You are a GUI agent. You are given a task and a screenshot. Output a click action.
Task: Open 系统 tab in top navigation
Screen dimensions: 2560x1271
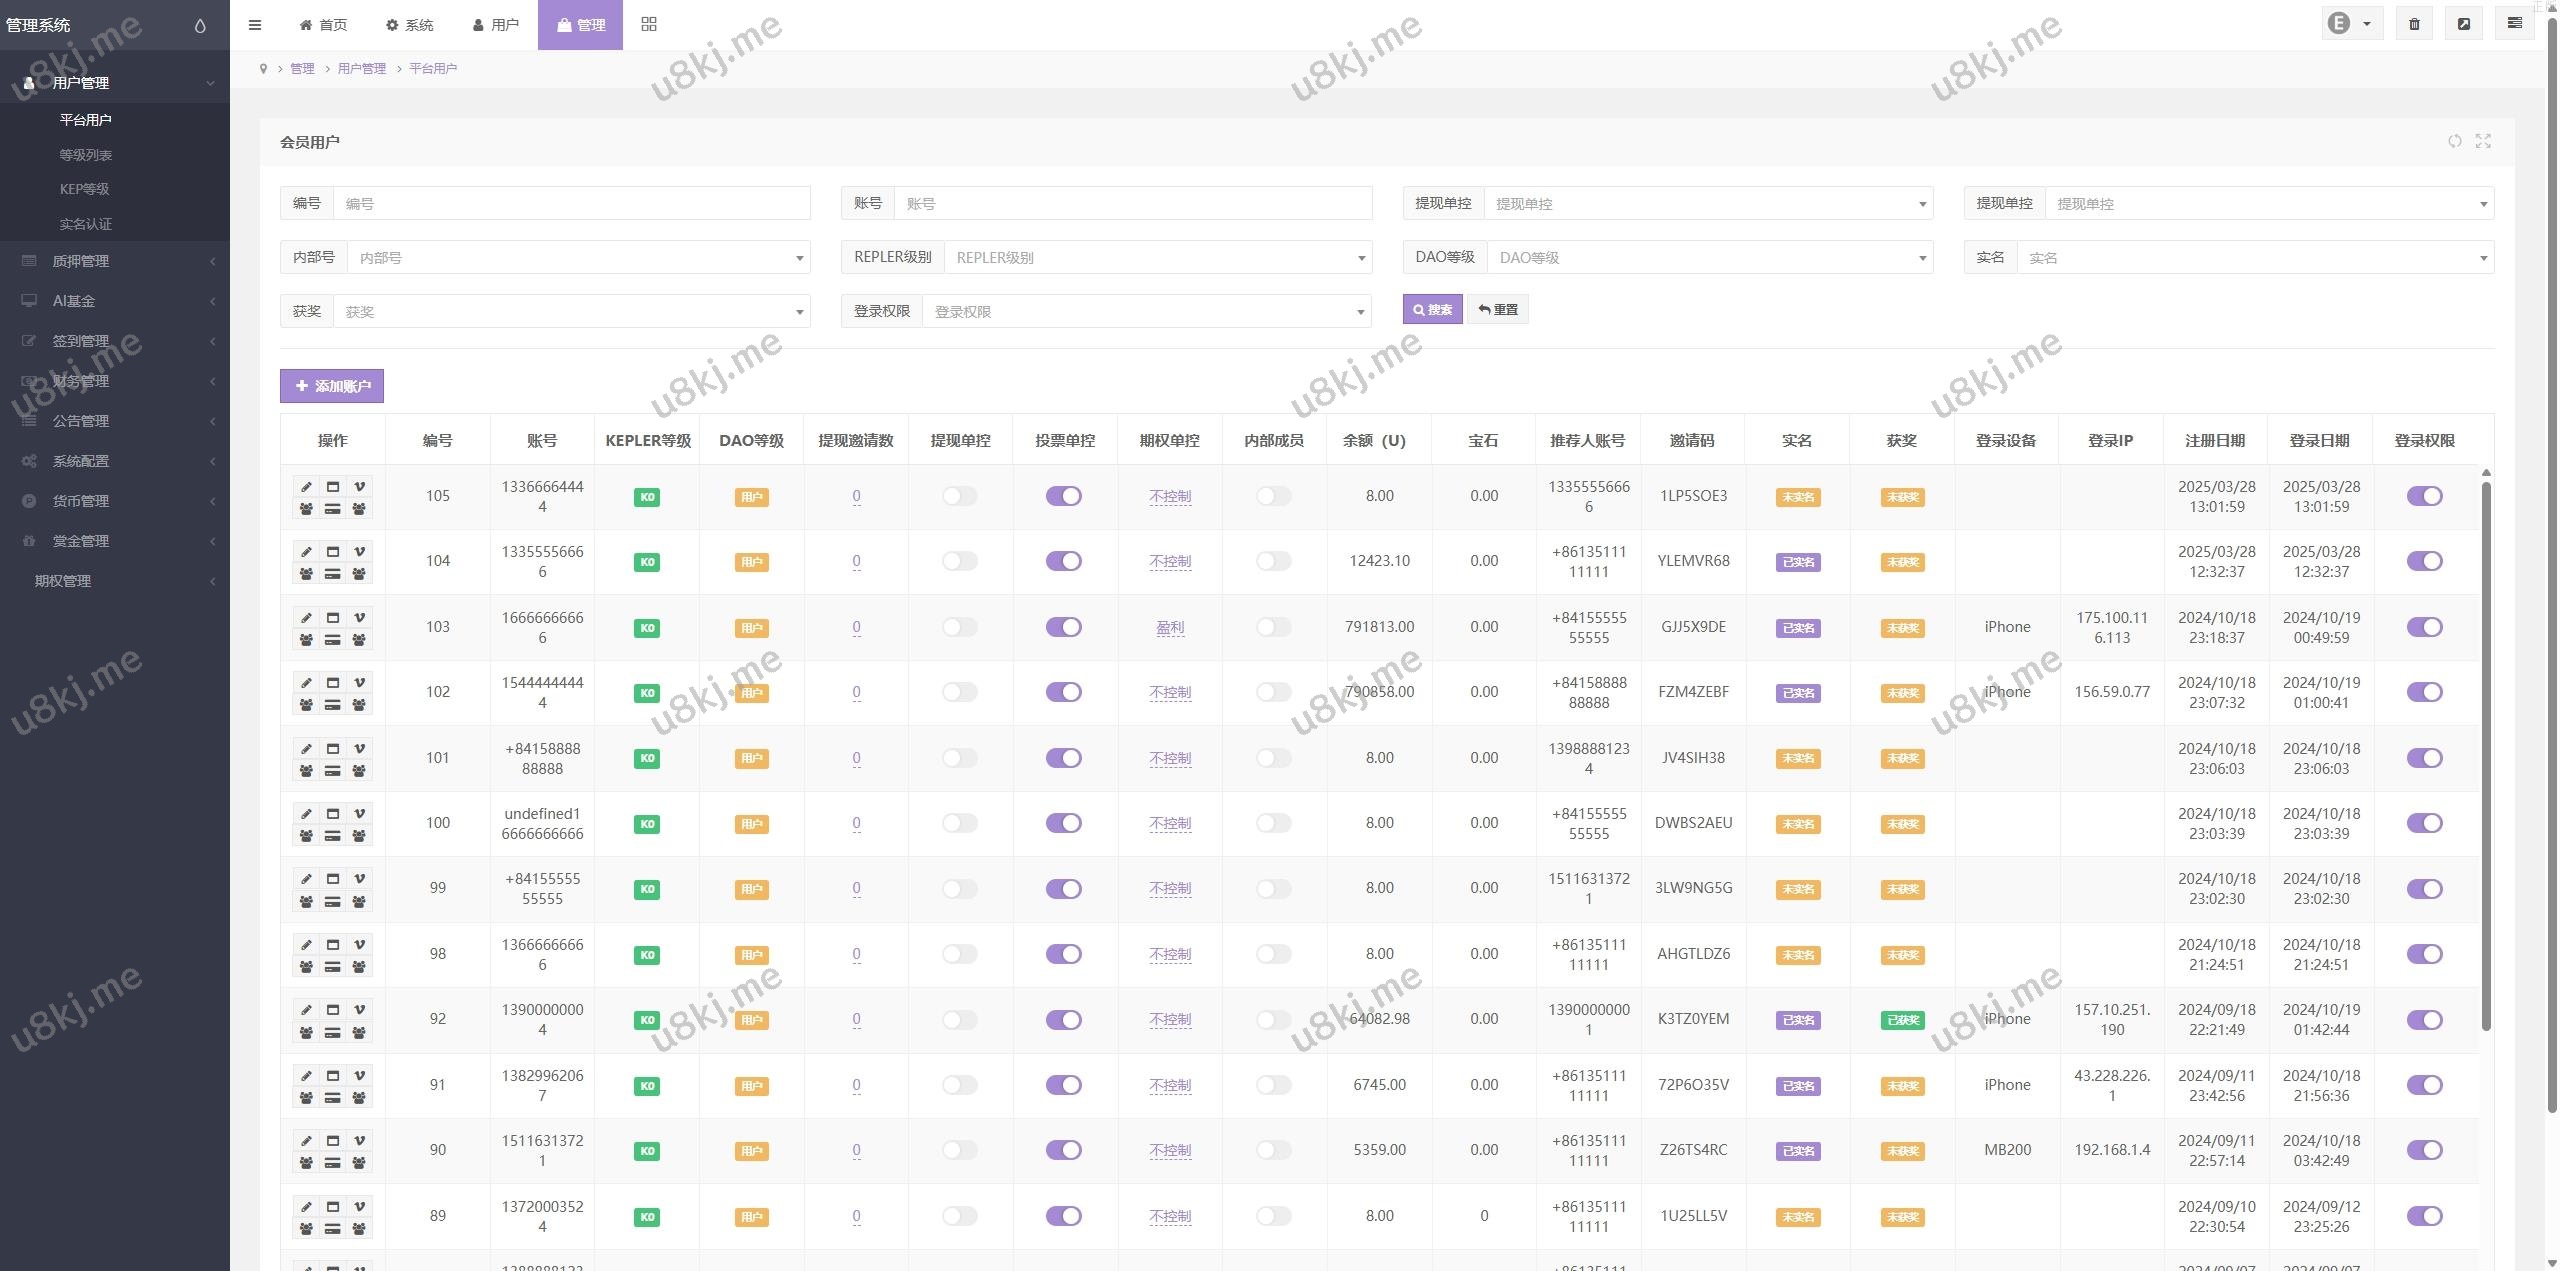[410, 25]
